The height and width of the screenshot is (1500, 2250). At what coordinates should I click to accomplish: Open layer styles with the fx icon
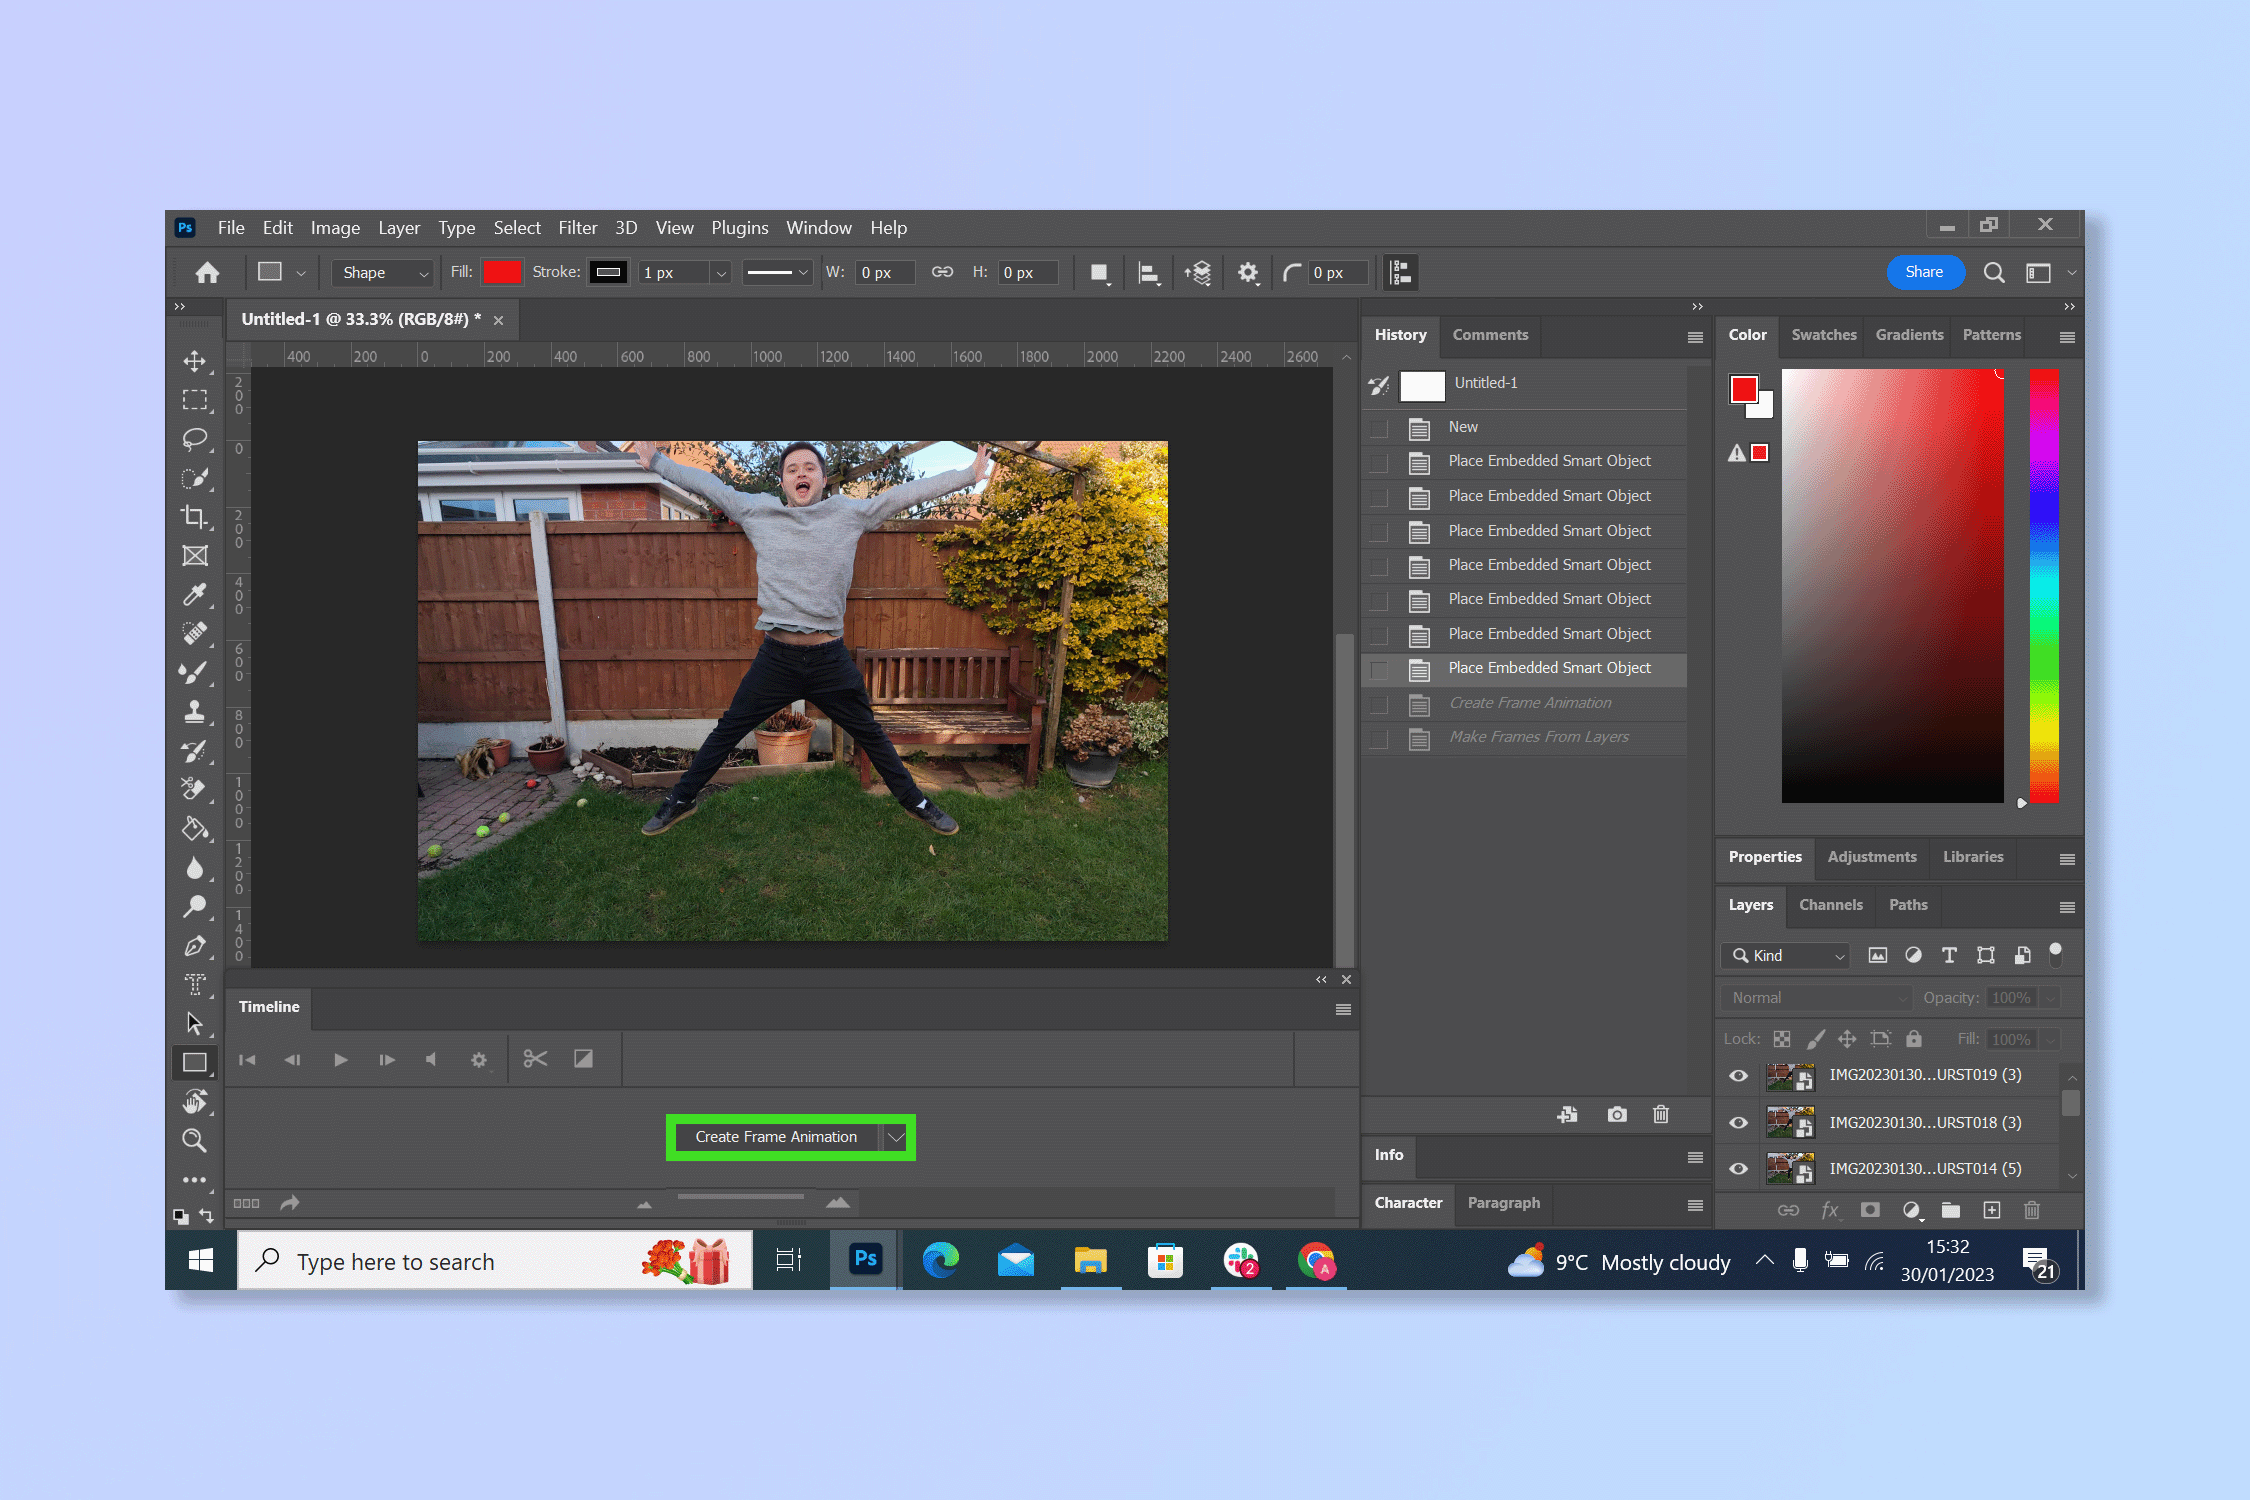coord(1830,1210)
